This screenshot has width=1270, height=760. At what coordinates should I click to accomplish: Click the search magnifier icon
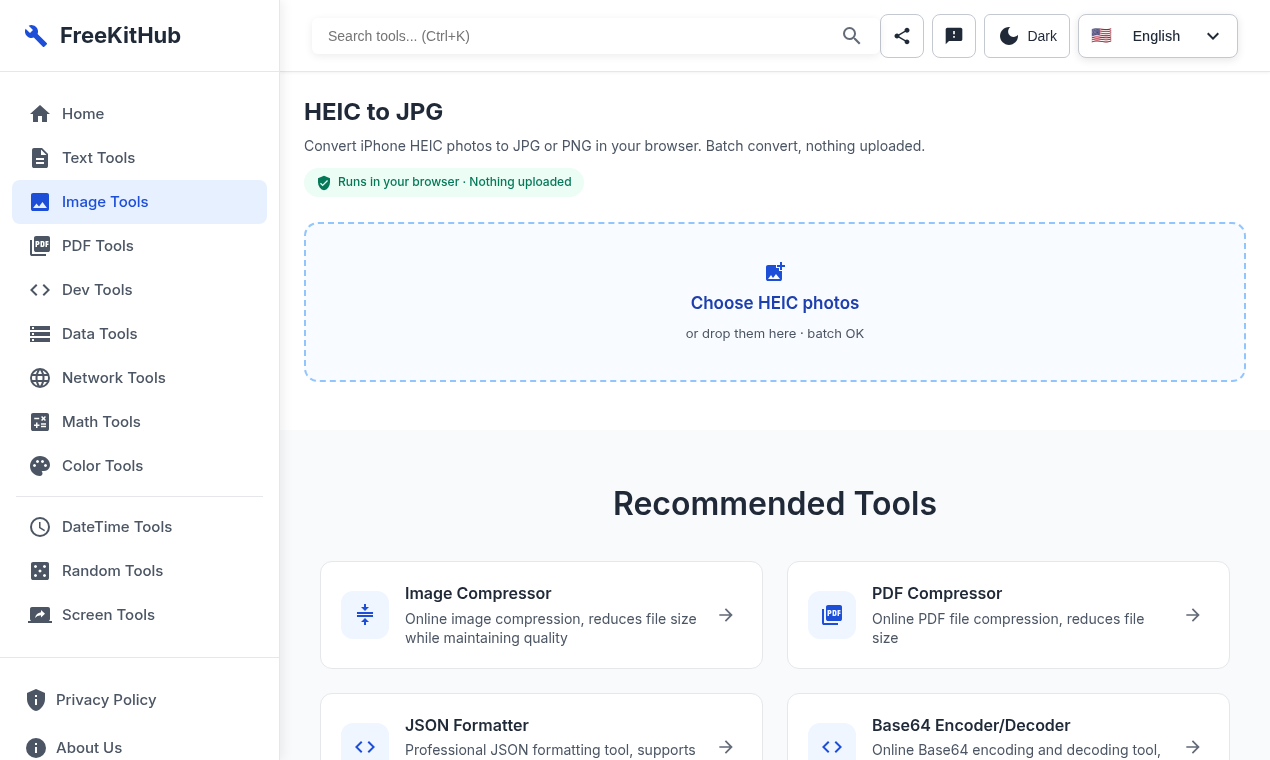point(852,36)
